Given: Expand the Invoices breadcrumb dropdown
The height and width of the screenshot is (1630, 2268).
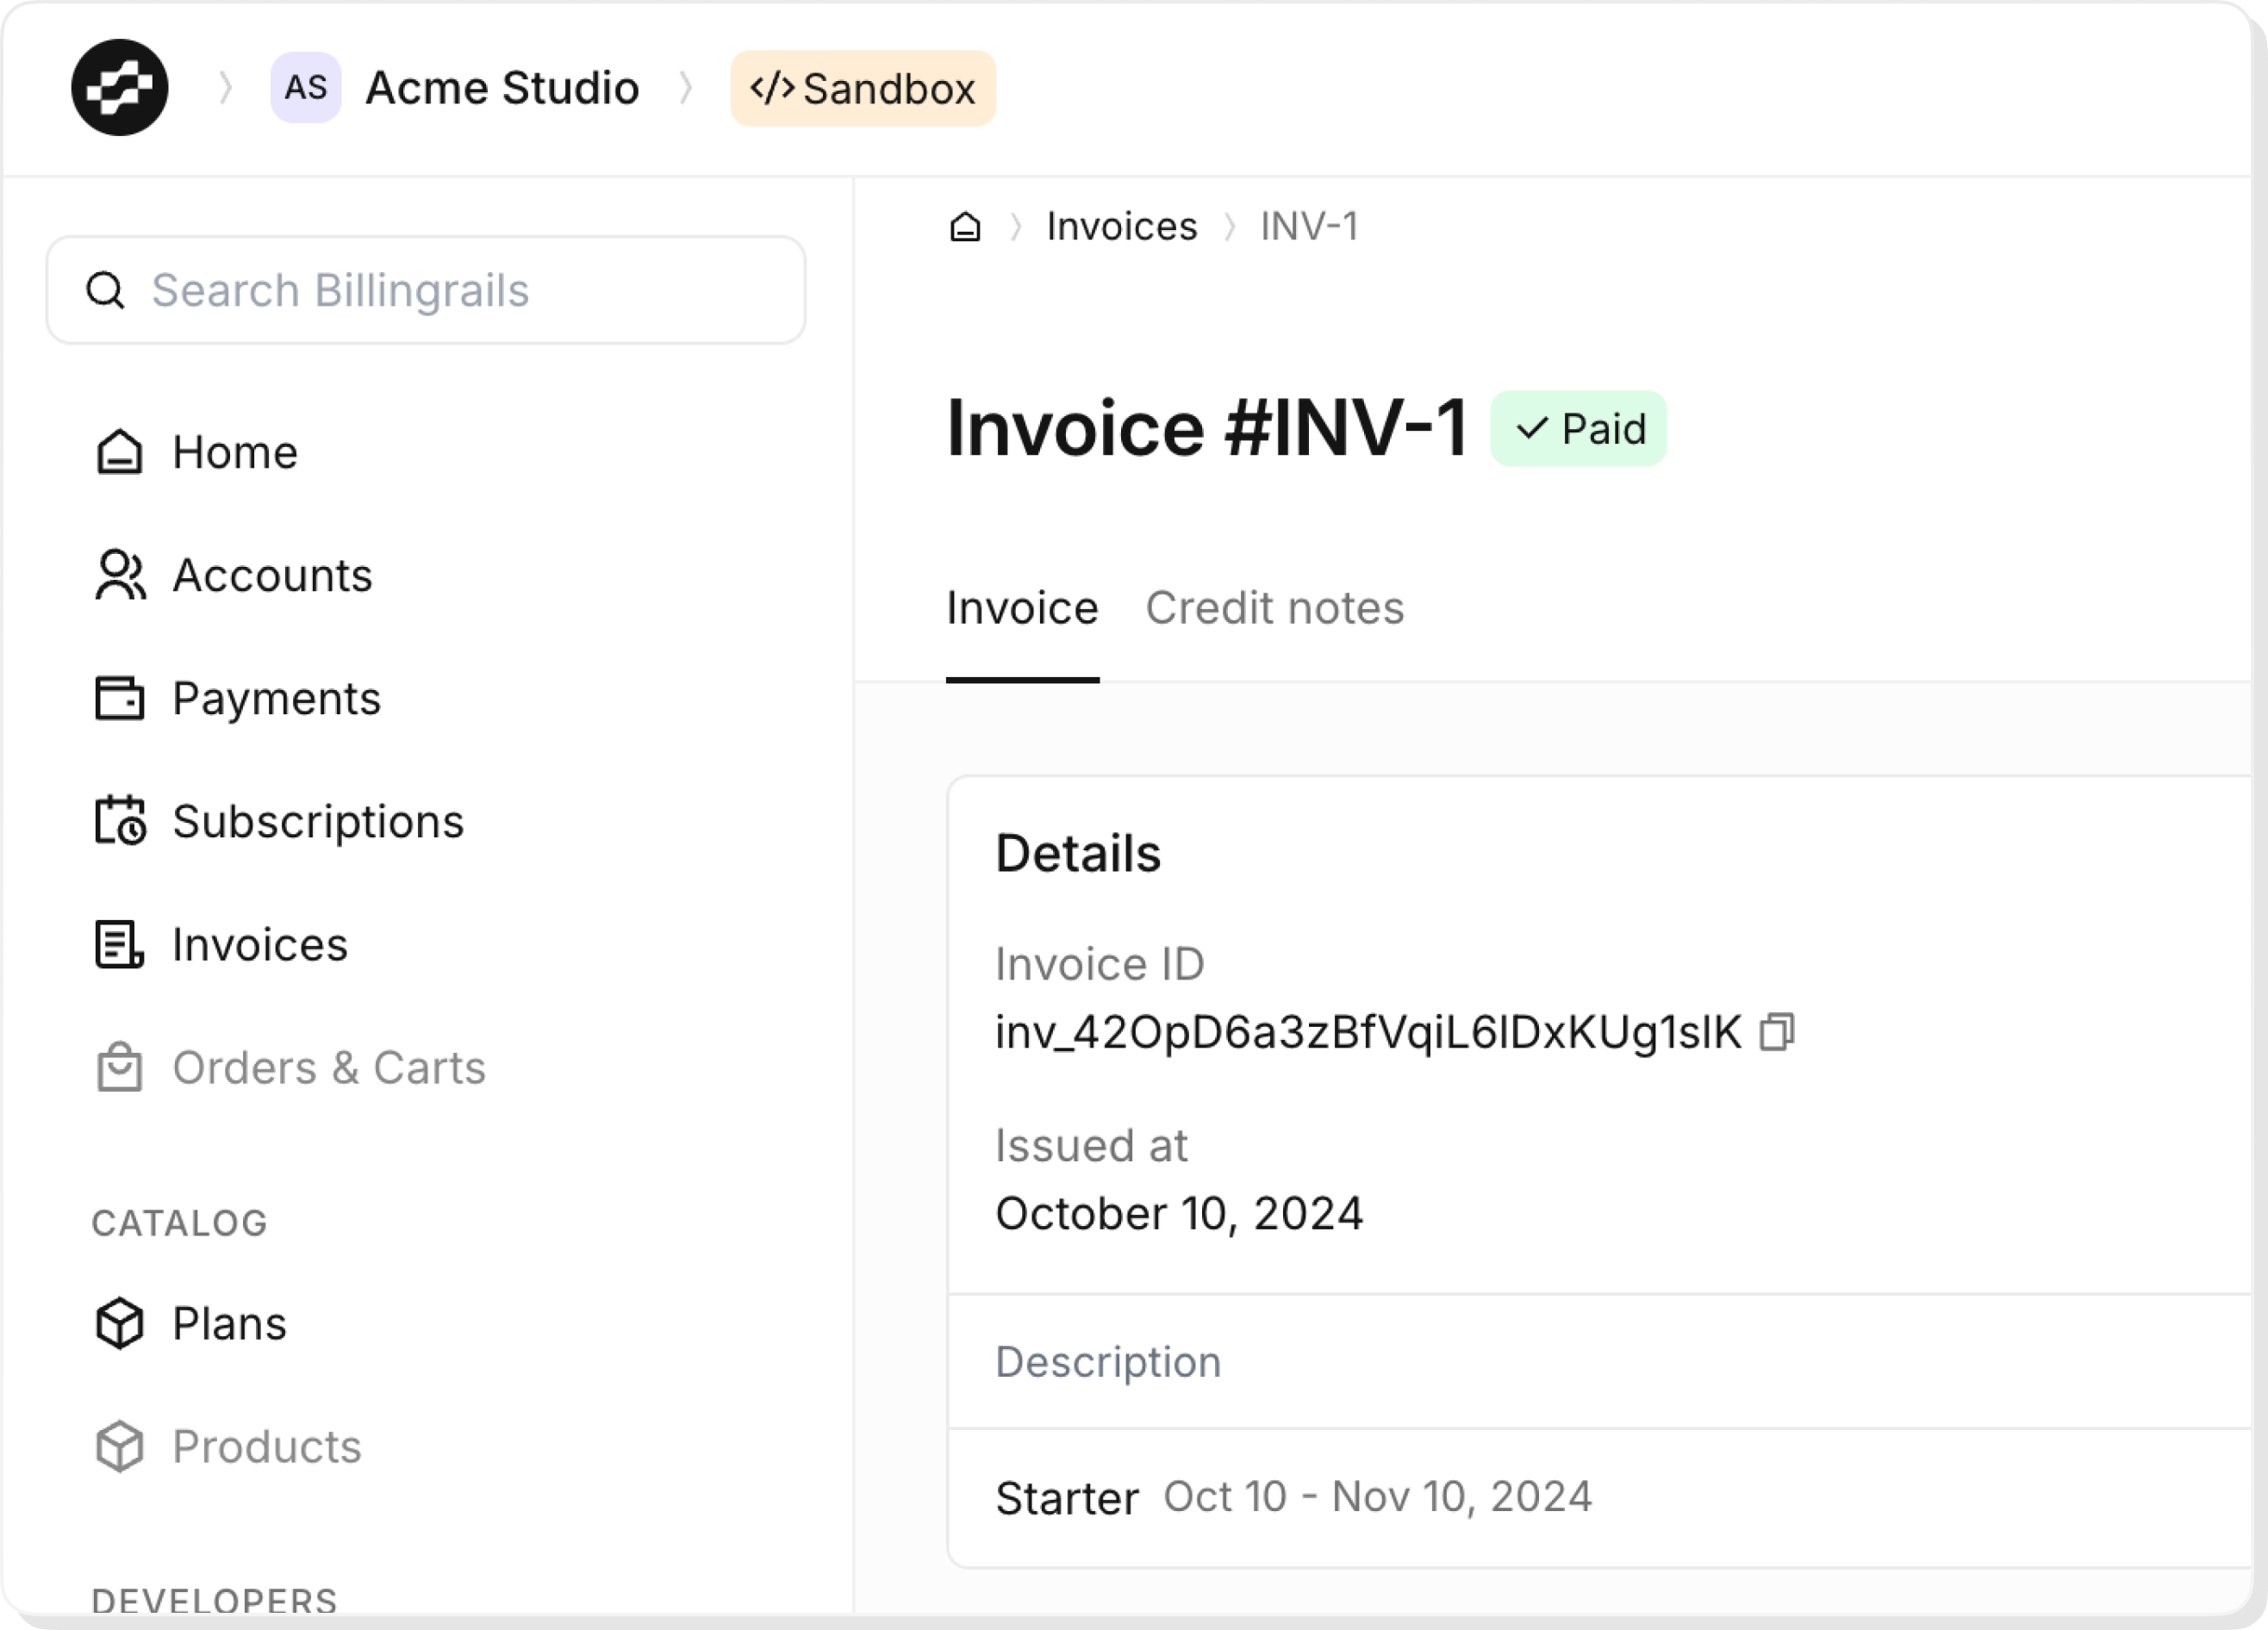Looking at the screenshot, I should 1122,226.
